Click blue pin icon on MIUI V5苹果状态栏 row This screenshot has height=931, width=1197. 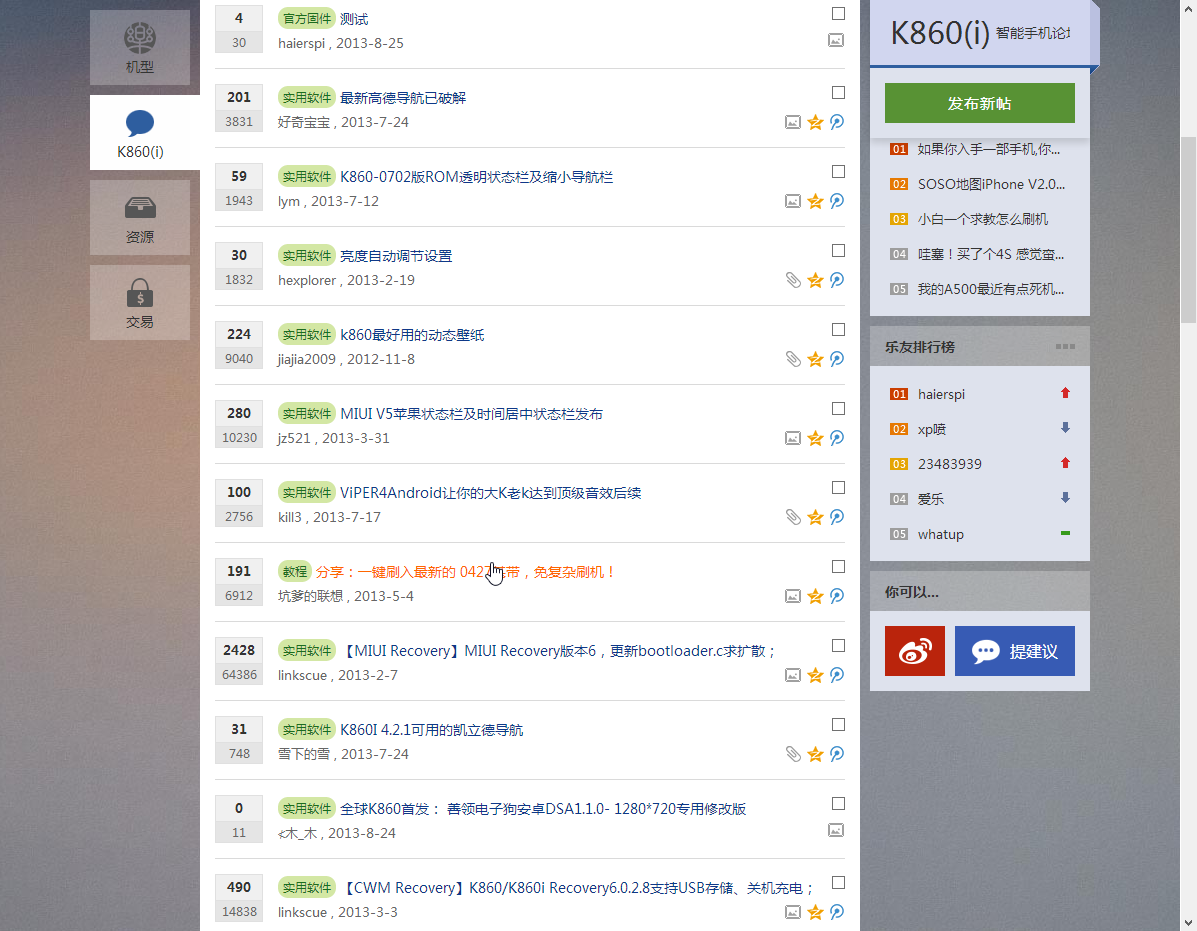[837, 438]
